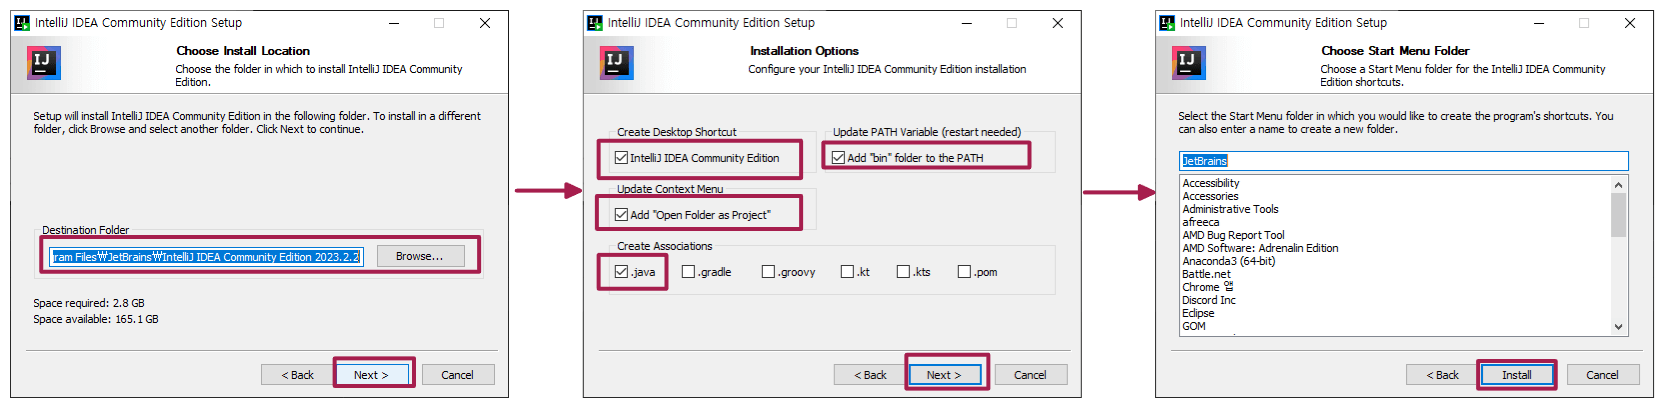The image size is (1664, 408).
Task: Close the Installation Options window
Action: pos(1057,23)
